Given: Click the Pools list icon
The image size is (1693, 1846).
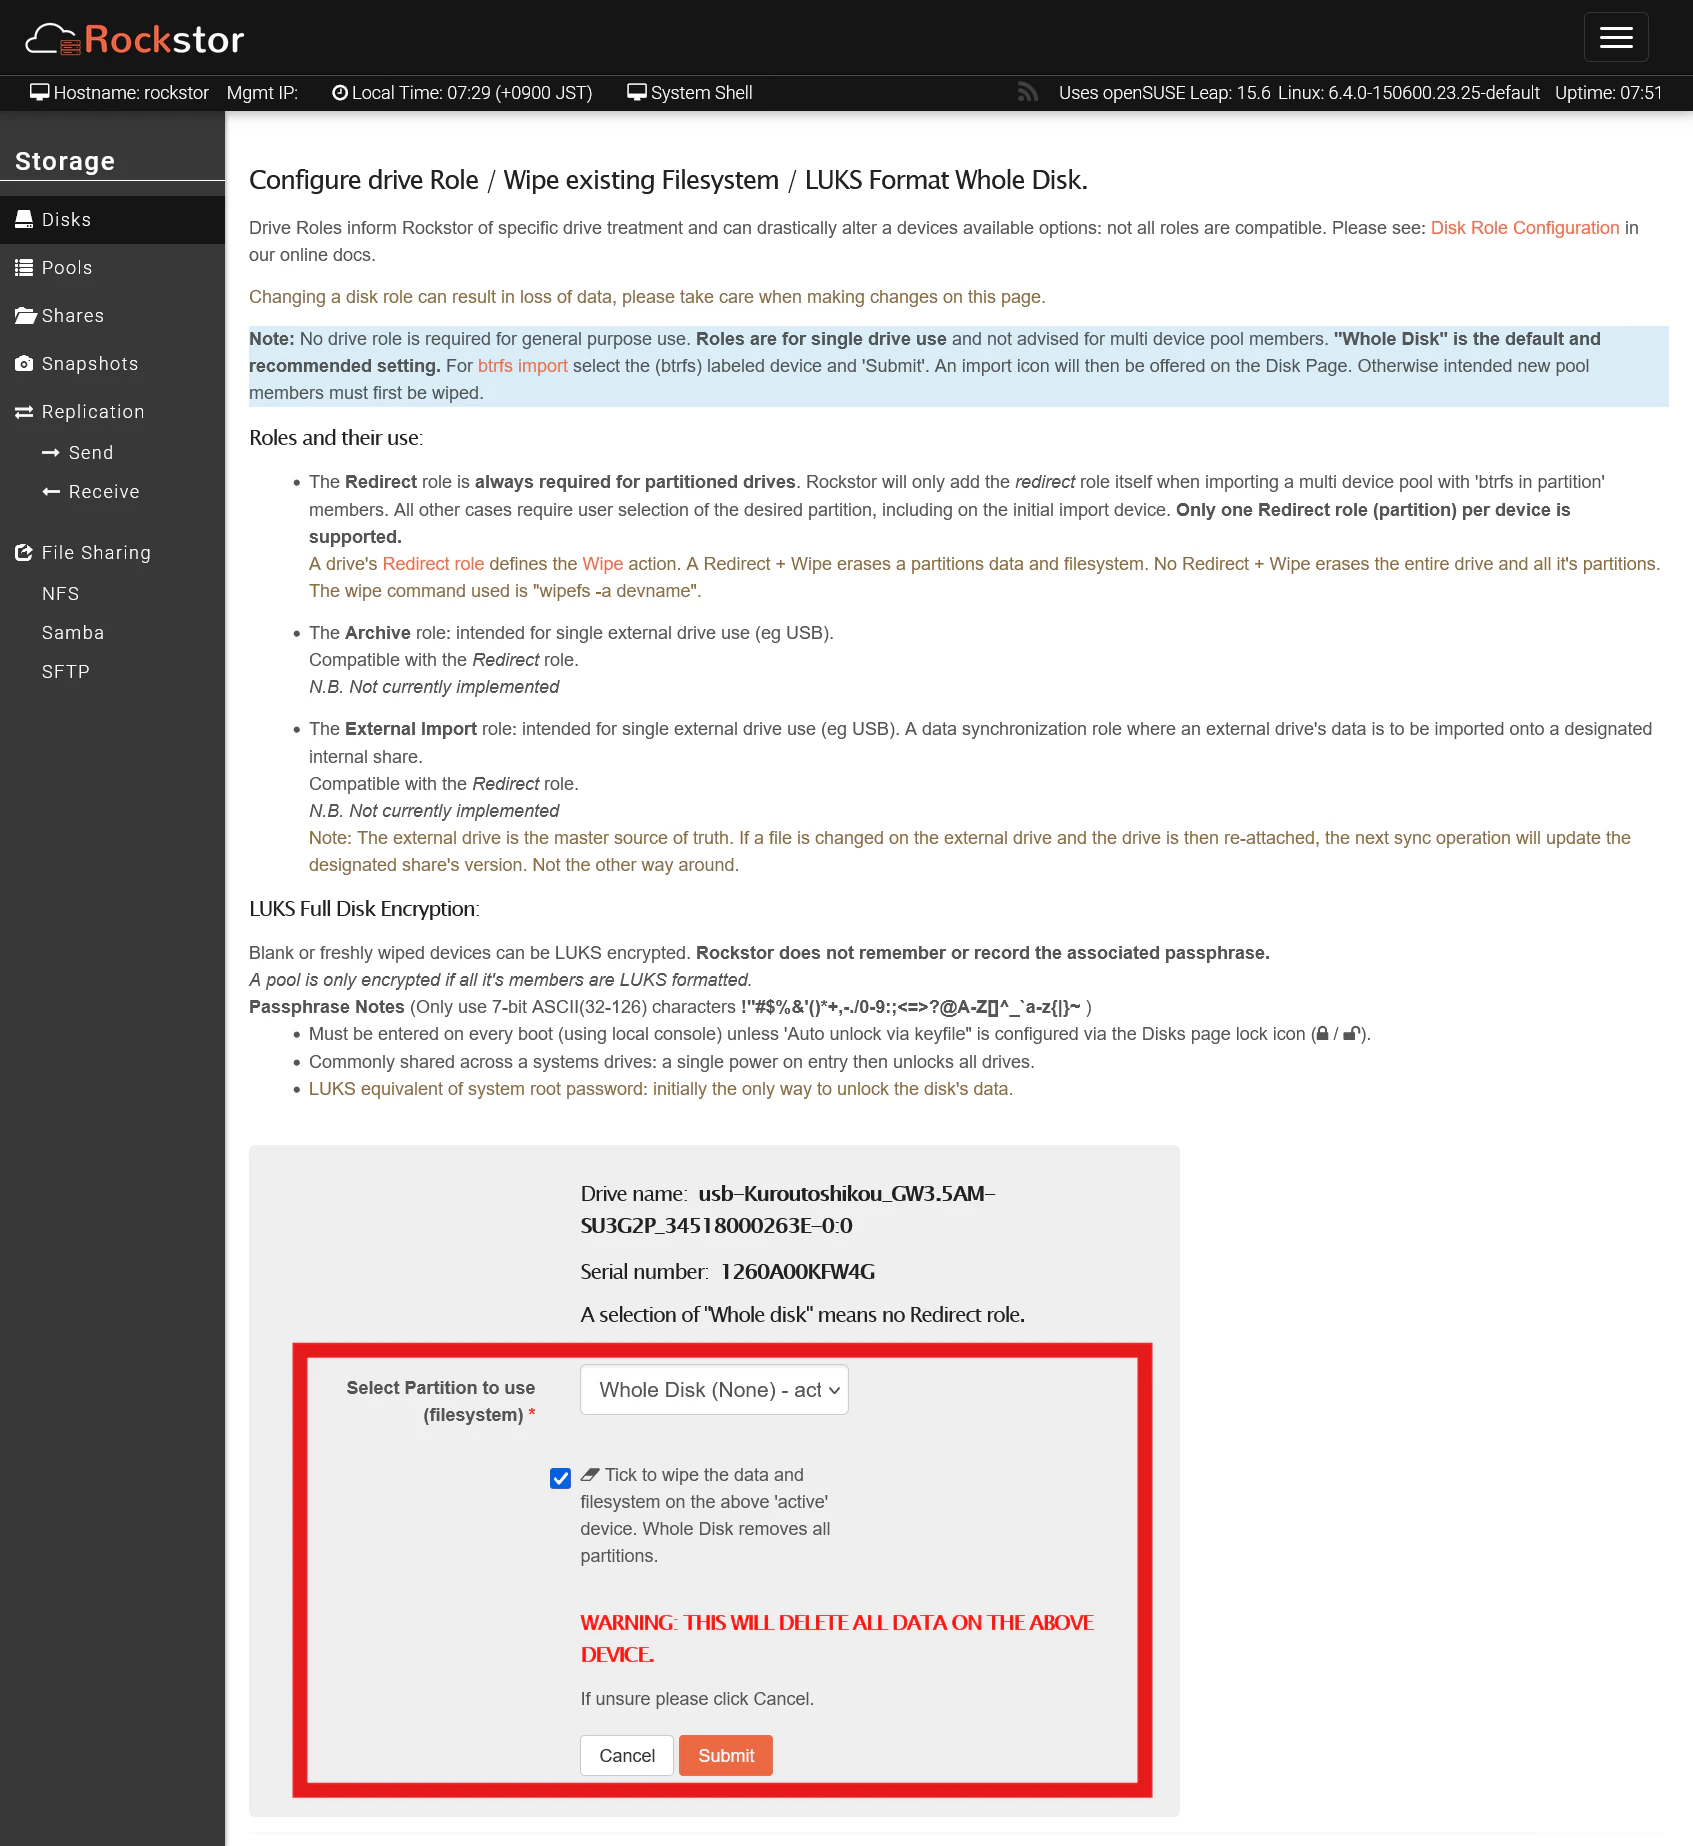Looking at the screenshot, I should point(24,267).
